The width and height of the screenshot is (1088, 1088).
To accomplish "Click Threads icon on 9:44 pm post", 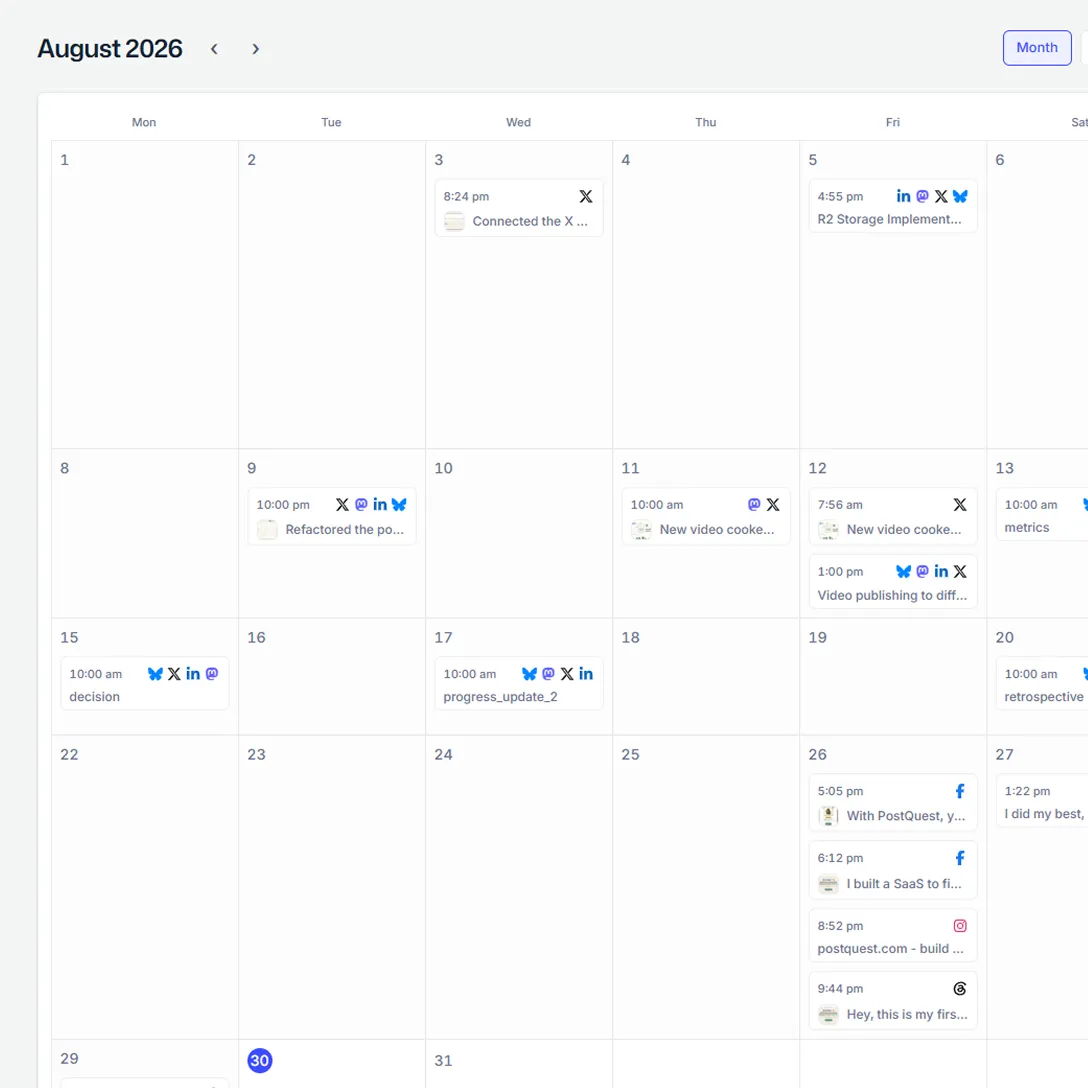I will point(960,989).
